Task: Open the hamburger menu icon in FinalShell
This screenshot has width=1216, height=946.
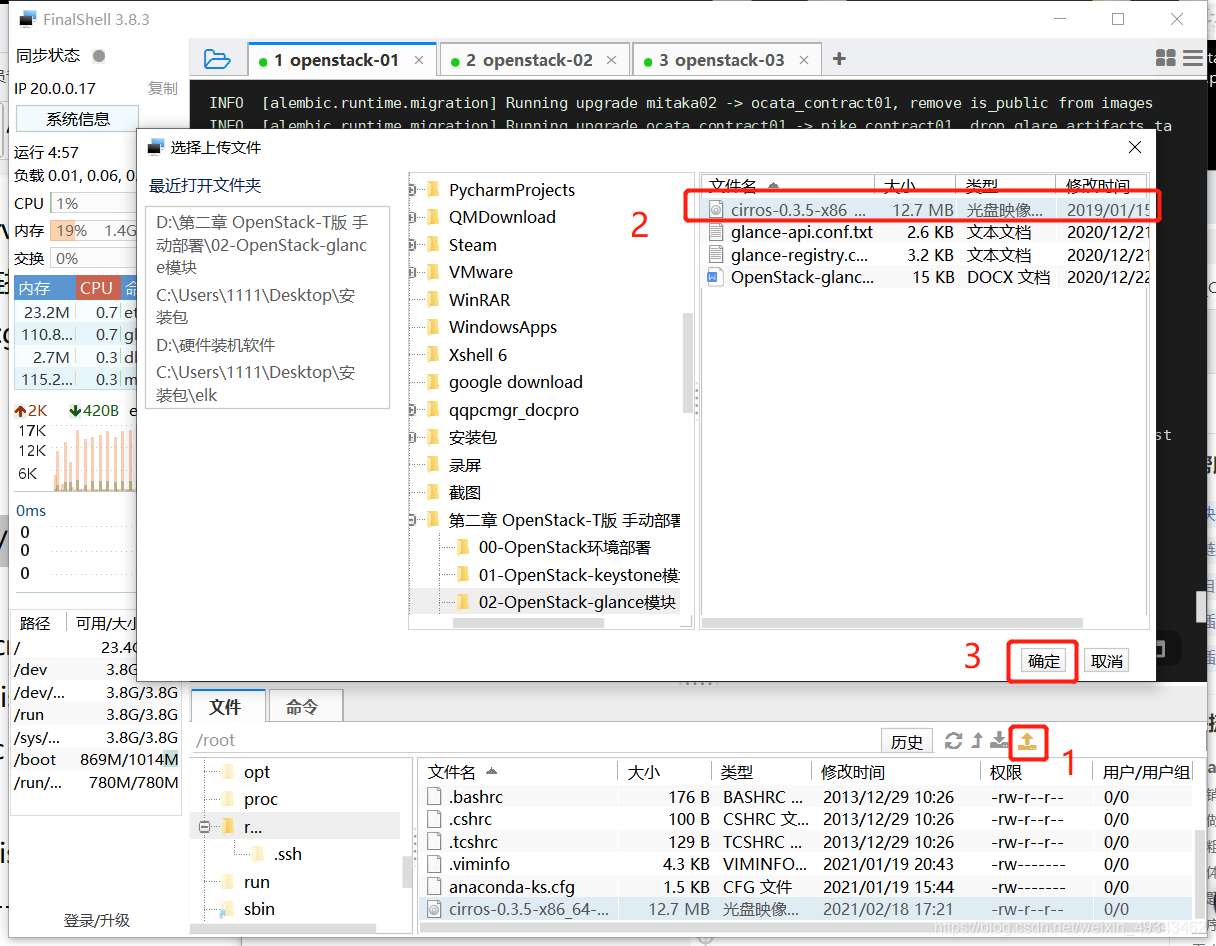Action: click(1193, 59)
